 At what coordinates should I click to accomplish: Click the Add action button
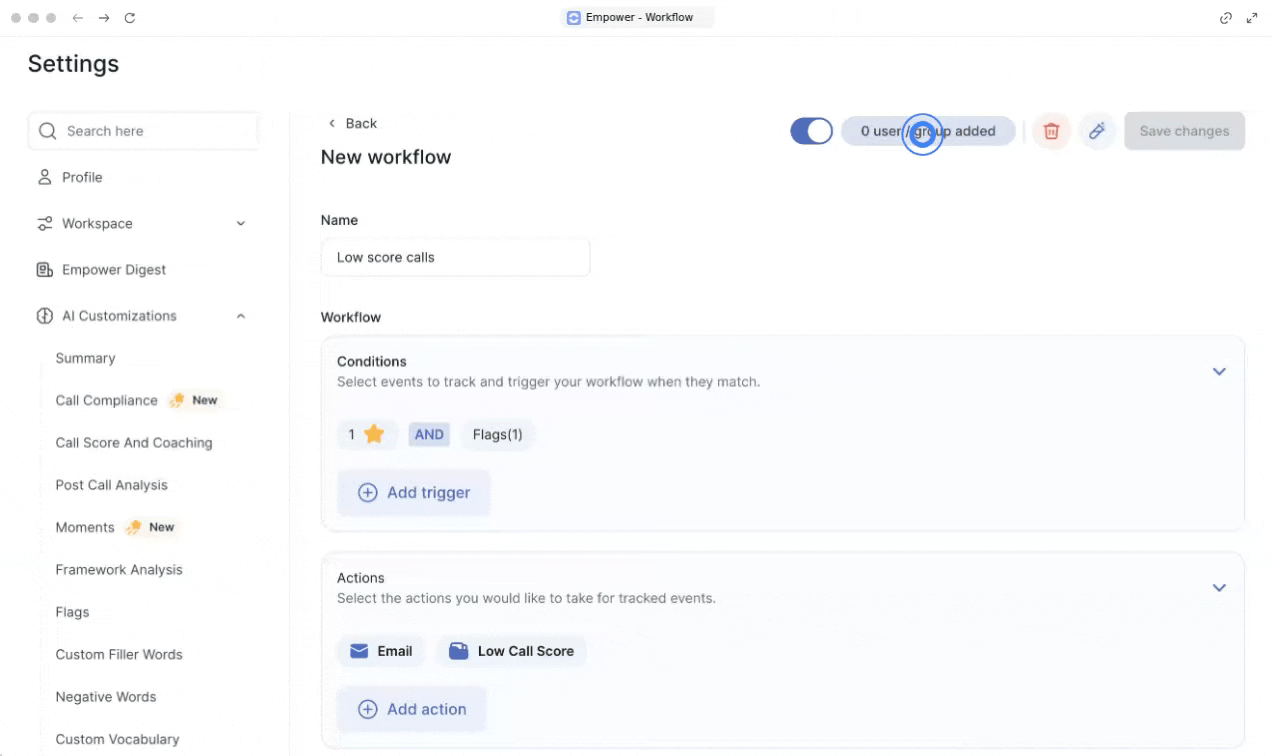(x=412, y=709)
